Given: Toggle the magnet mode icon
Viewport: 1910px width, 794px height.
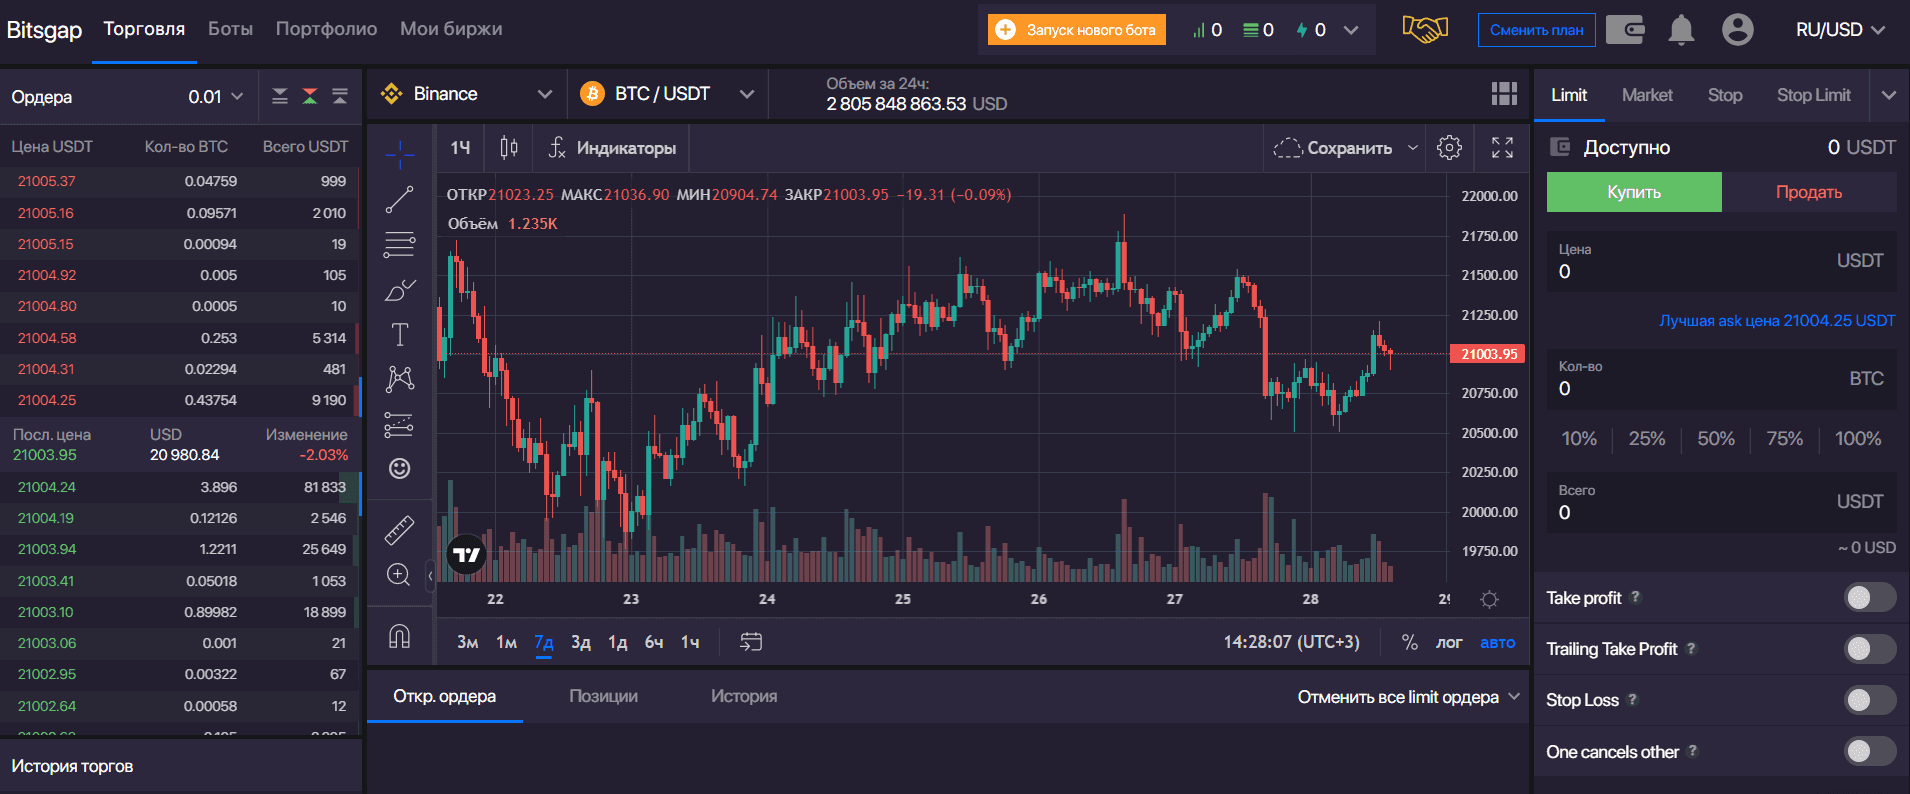Looking at the screenshot, I should [x=399, y=637].
